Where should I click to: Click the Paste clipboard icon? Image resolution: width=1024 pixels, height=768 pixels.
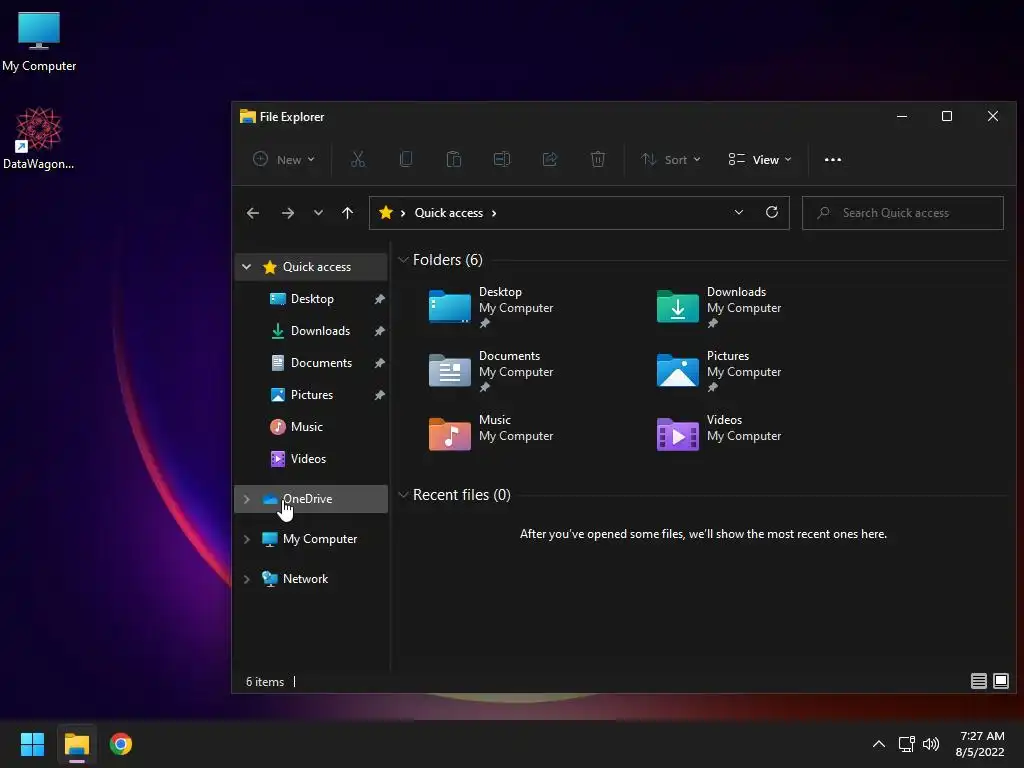coord(453,159)
